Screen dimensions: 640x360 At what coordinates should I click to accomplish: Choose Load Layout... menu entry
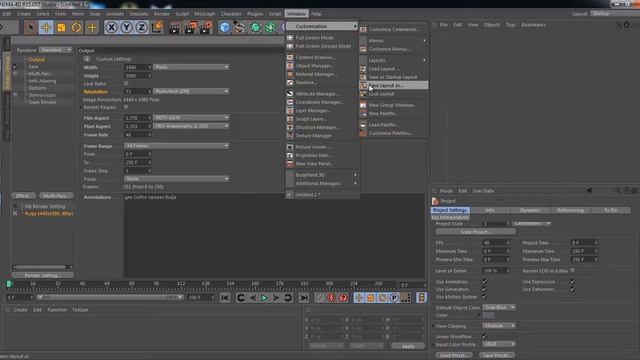(393, 69)
